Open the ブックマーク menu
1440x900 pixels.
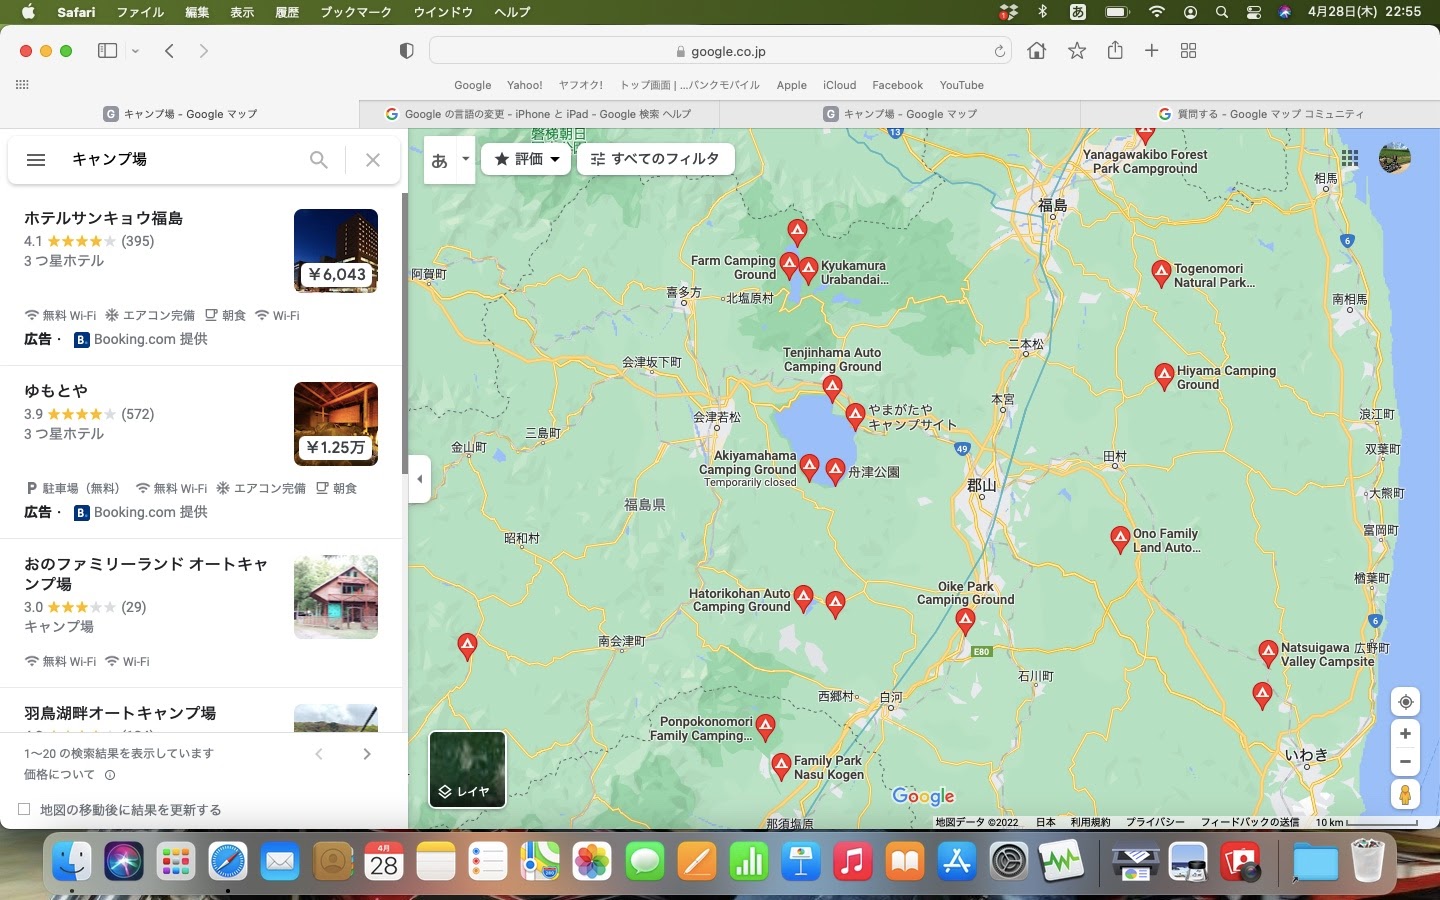point(355,13)
